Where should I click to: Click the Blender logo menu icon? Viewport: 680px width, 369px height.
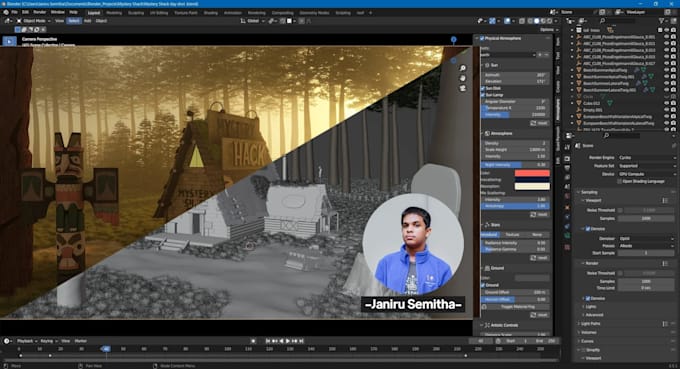(5, 12)
